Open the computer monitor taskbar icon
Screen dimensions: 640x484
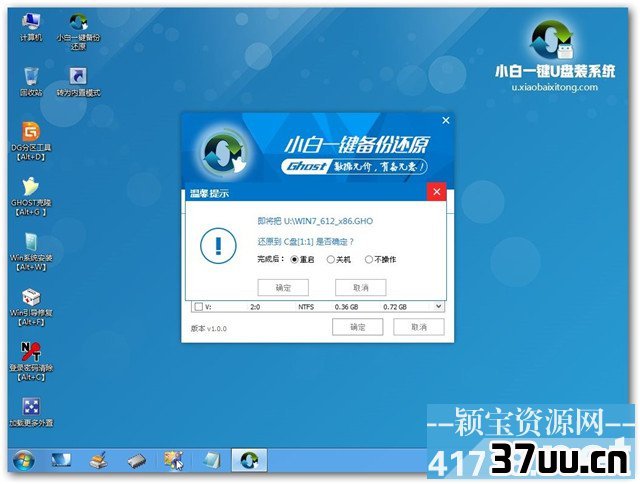(61, 461)
